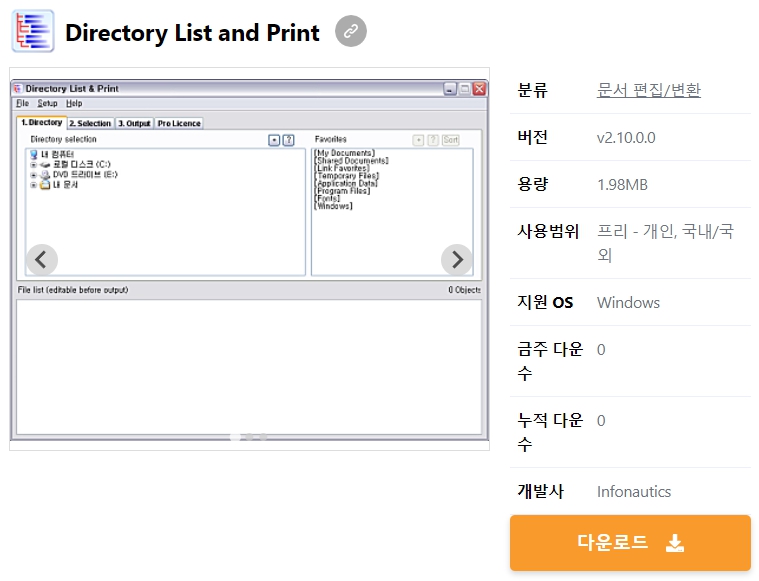The image size is (759, 581).
Task: Click the small dot button beside Directory selection
Action: coord(274,140)
